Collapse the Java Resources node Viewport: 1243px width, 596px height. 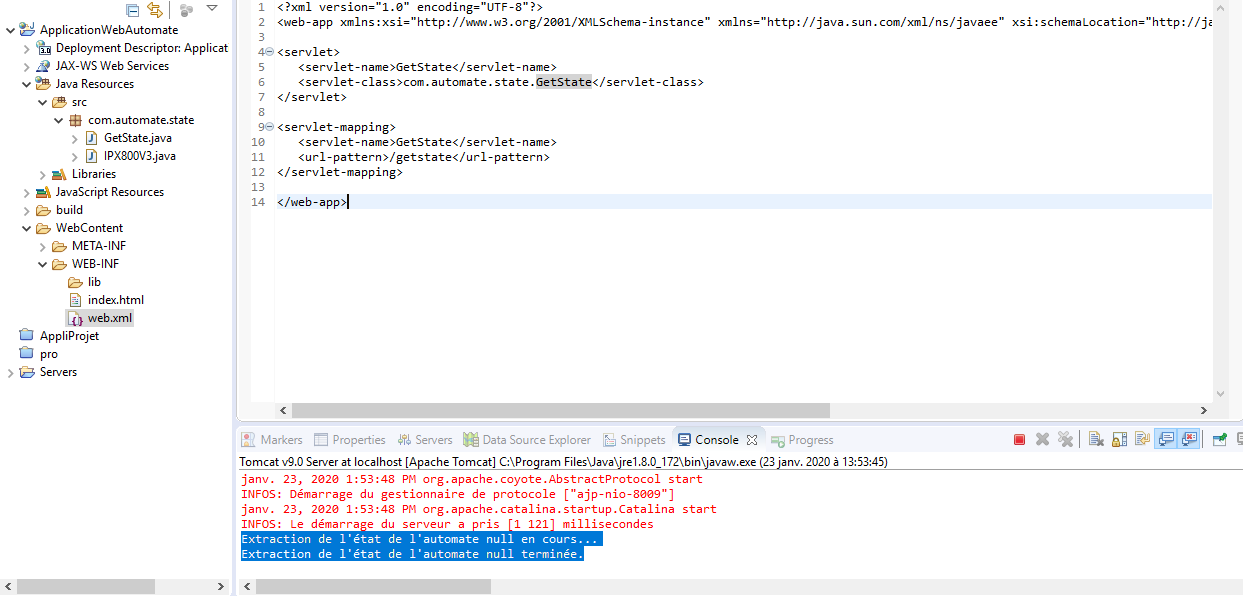pos(26,84)
